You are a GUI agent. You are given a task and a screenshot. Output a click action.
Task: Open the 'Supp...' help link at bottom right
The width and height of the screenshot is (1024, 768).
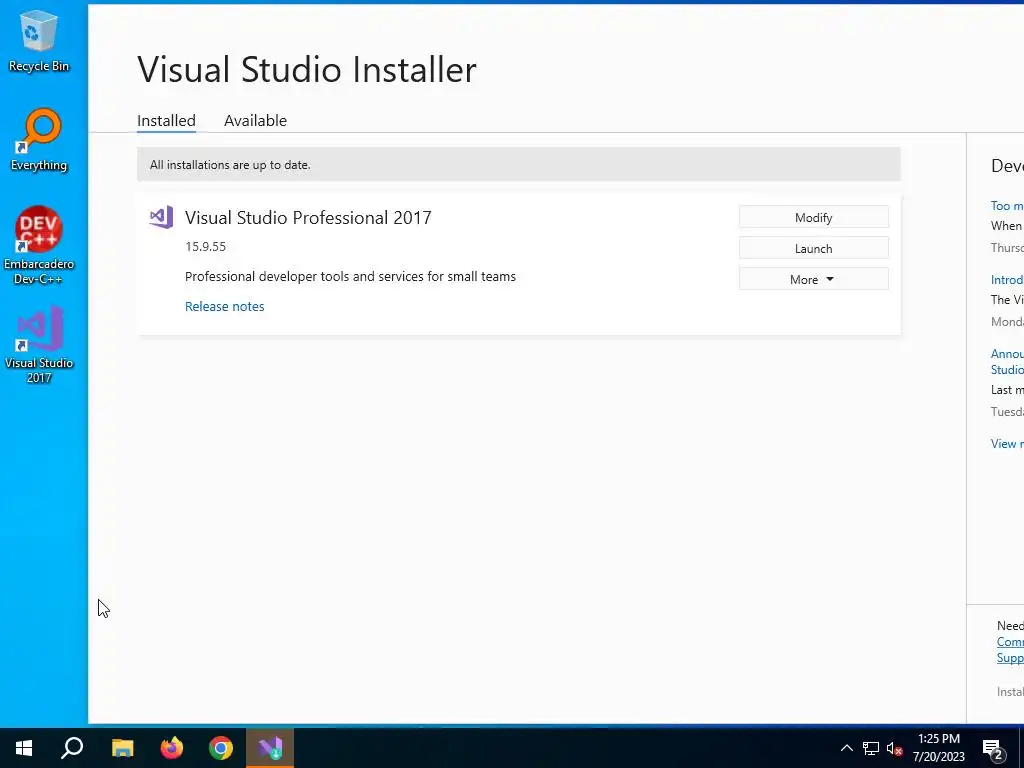[1010, 658]
